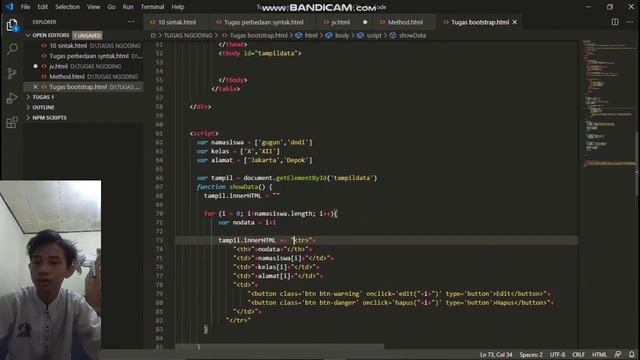Place cursor on btn-danger Hapus button line
This screenshot has height=360, width=640.
pos(400,302)
